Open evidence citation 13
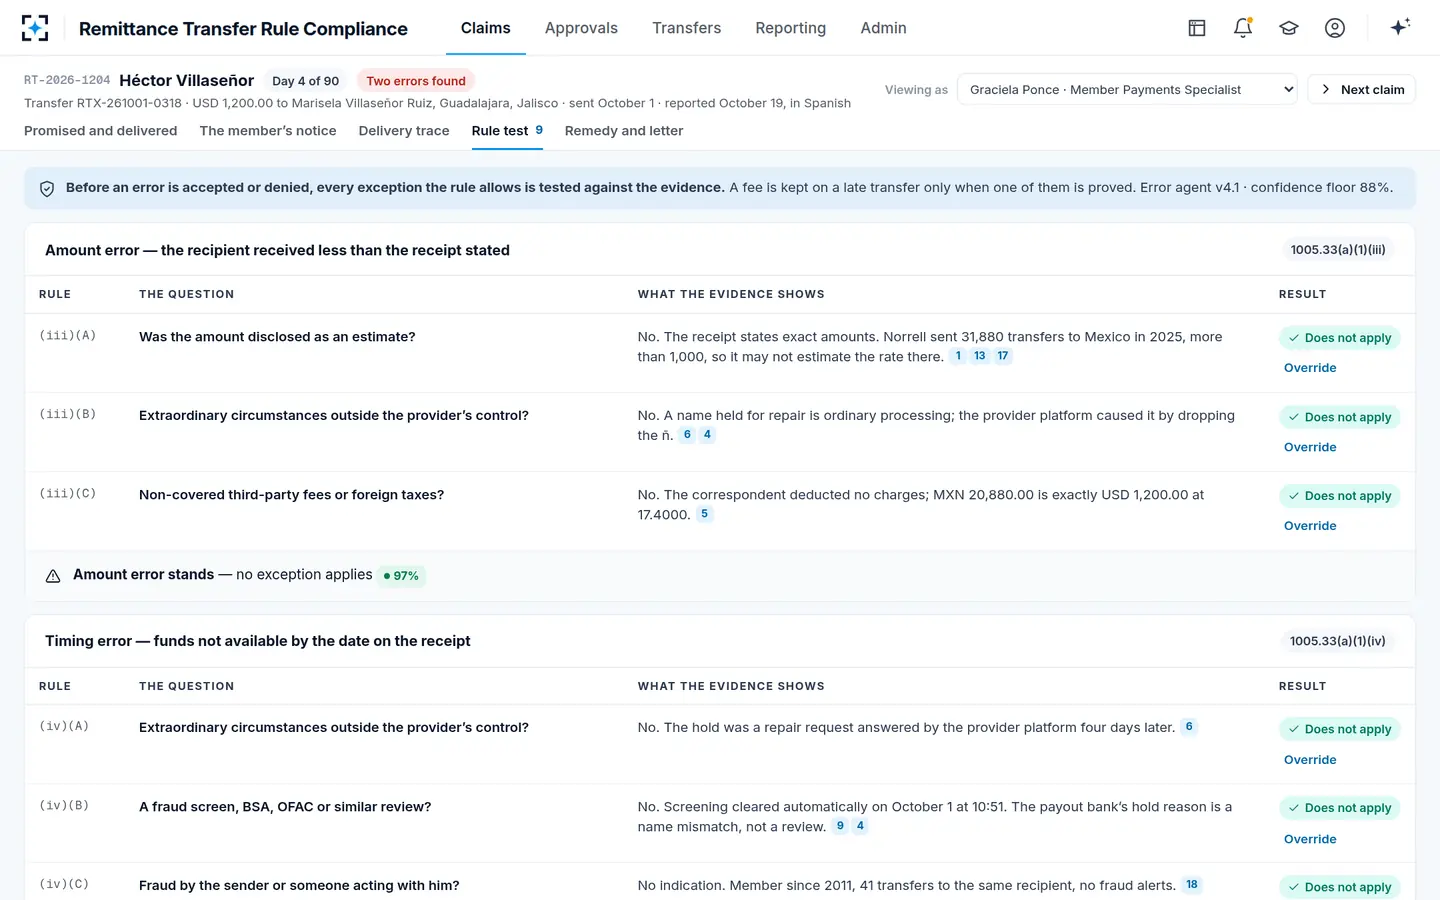This screenshot has height=900, width=1440. click(980, 356)
